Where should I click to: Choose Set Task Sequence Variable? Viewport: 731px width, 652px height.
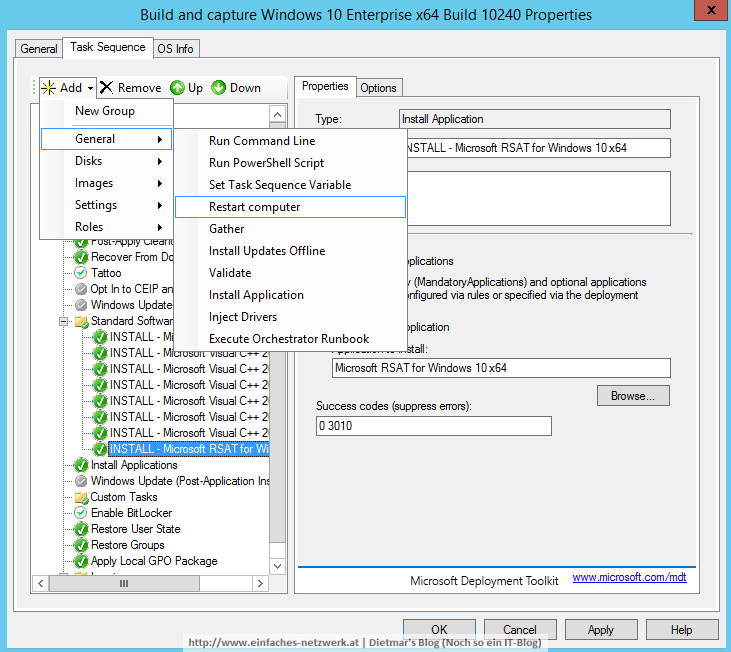point(290,185)
